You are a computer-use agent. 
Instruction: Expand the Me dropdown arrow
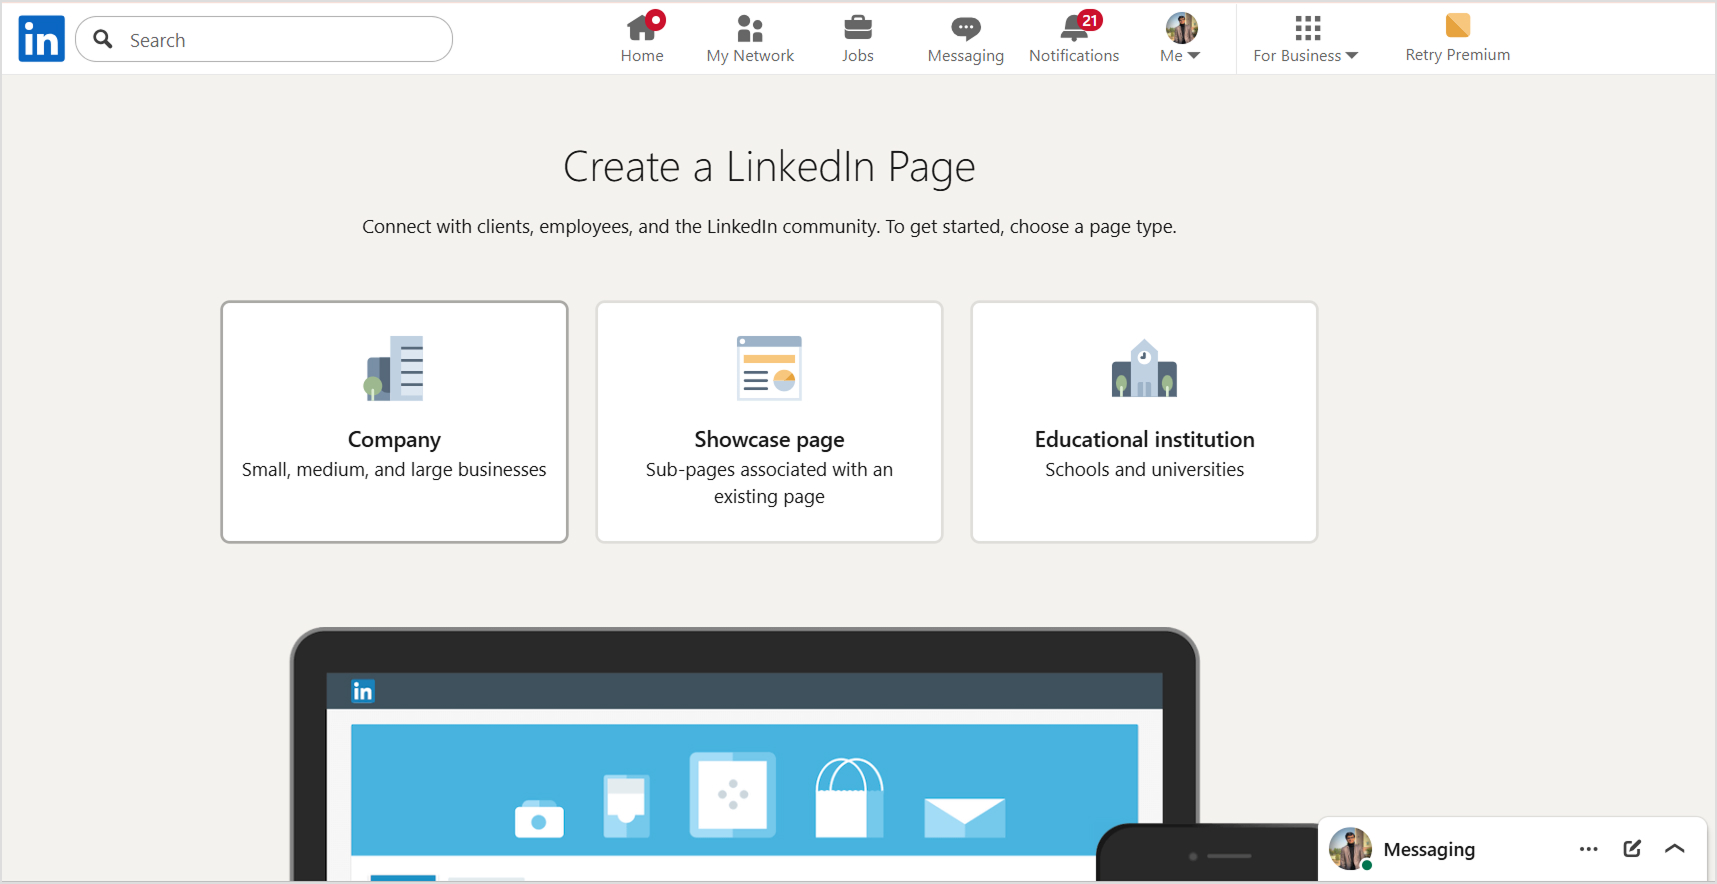click(1194, 56)
